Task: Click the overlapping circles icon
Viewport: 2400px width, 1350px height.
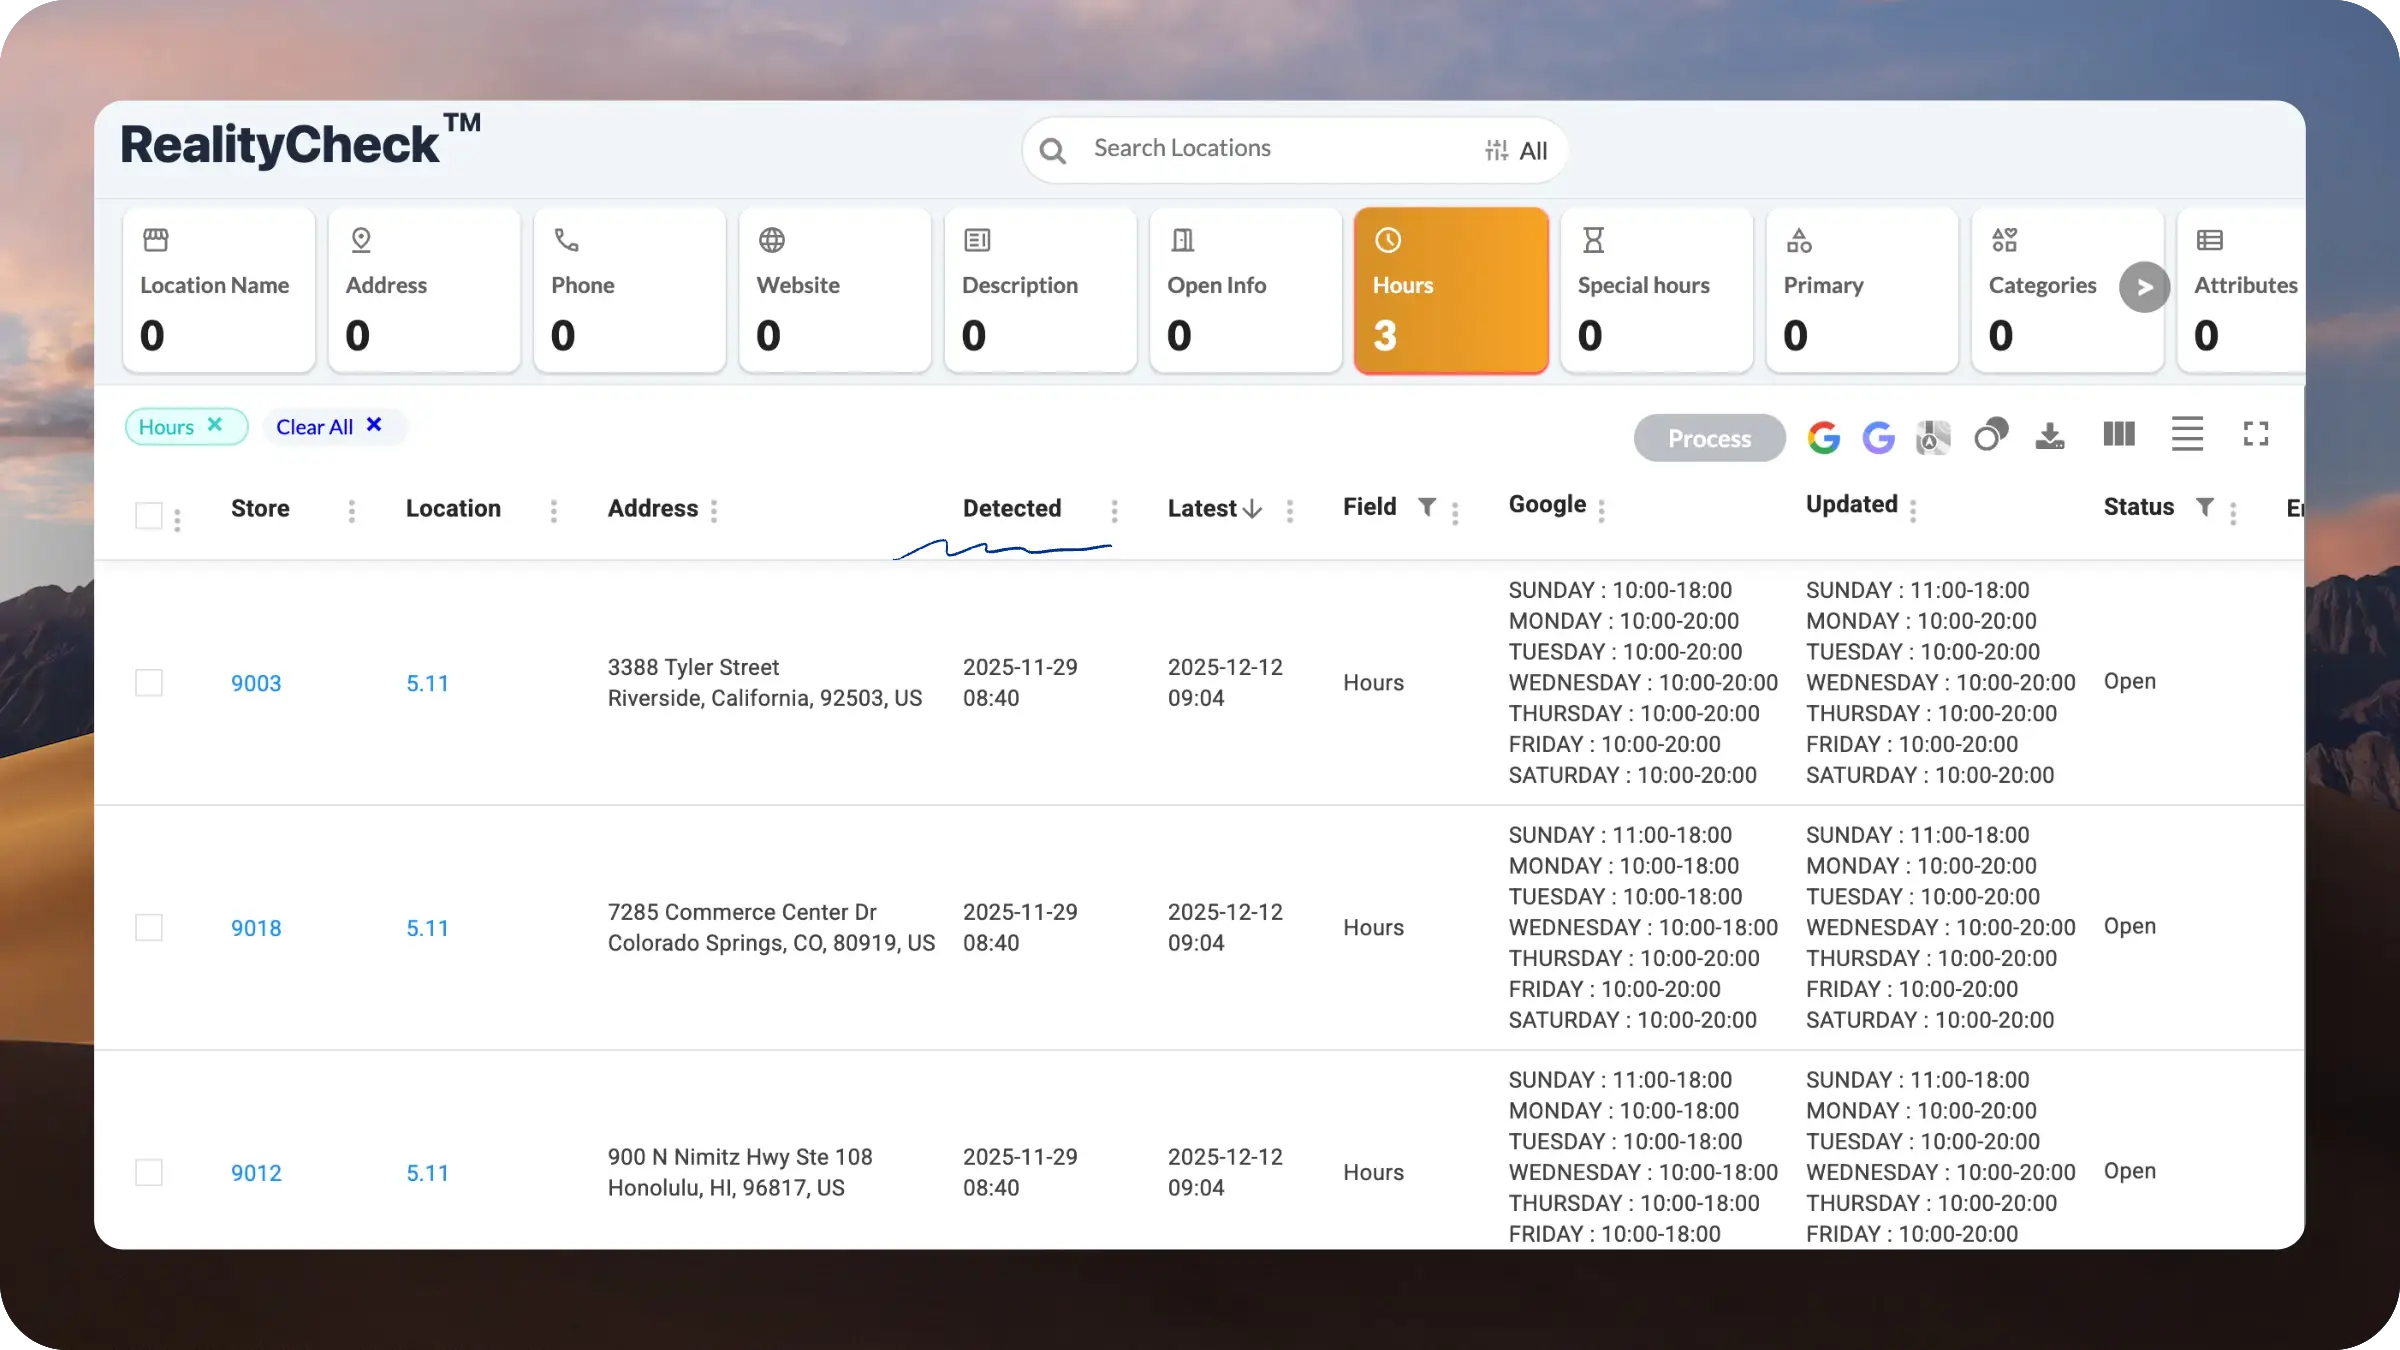Action: pos(1990,435)
